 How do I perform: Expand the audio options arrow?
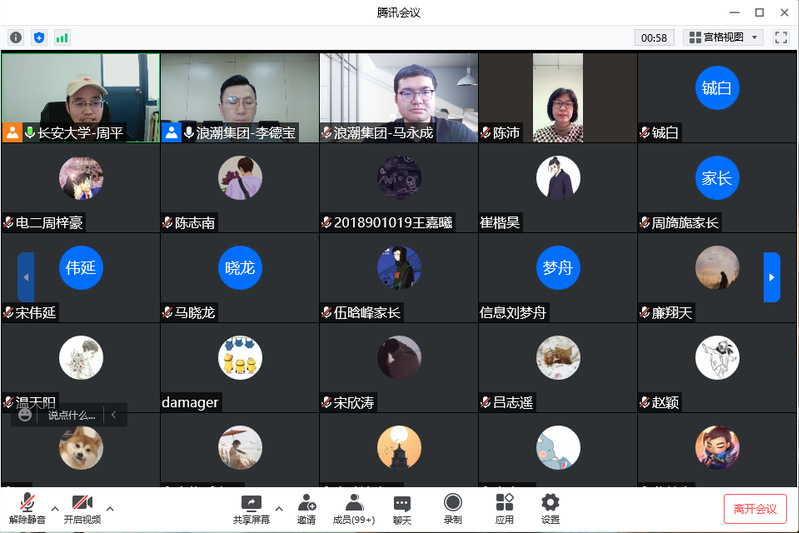pos(55,506)
